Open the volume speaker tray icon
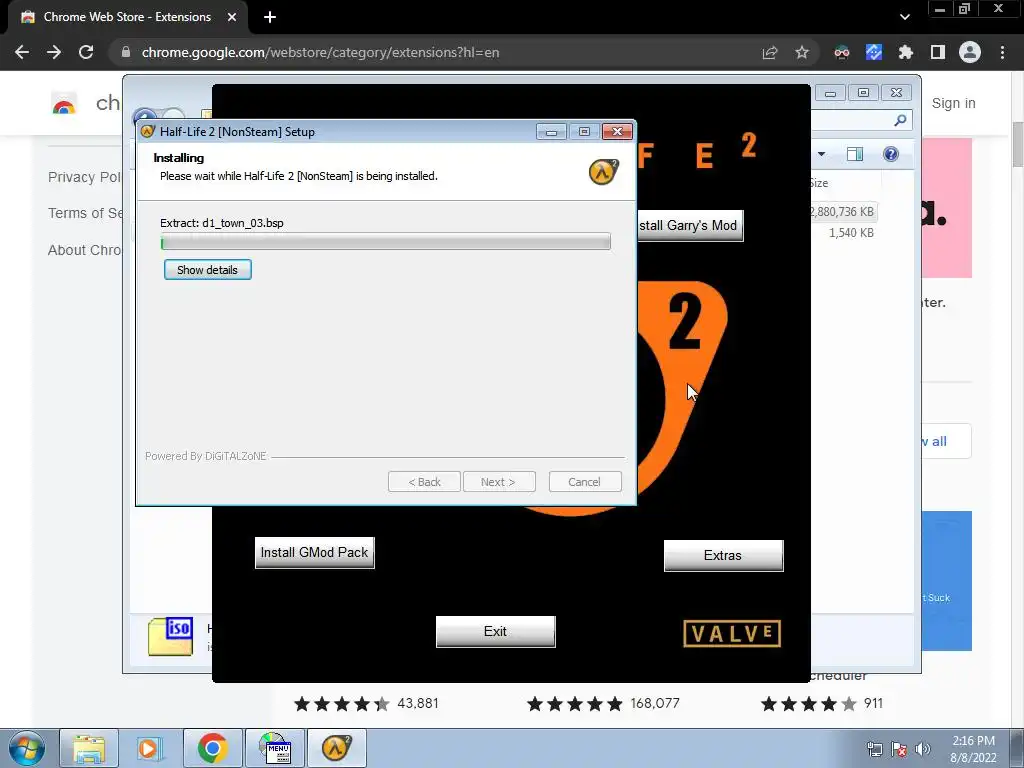 [922, 749]
